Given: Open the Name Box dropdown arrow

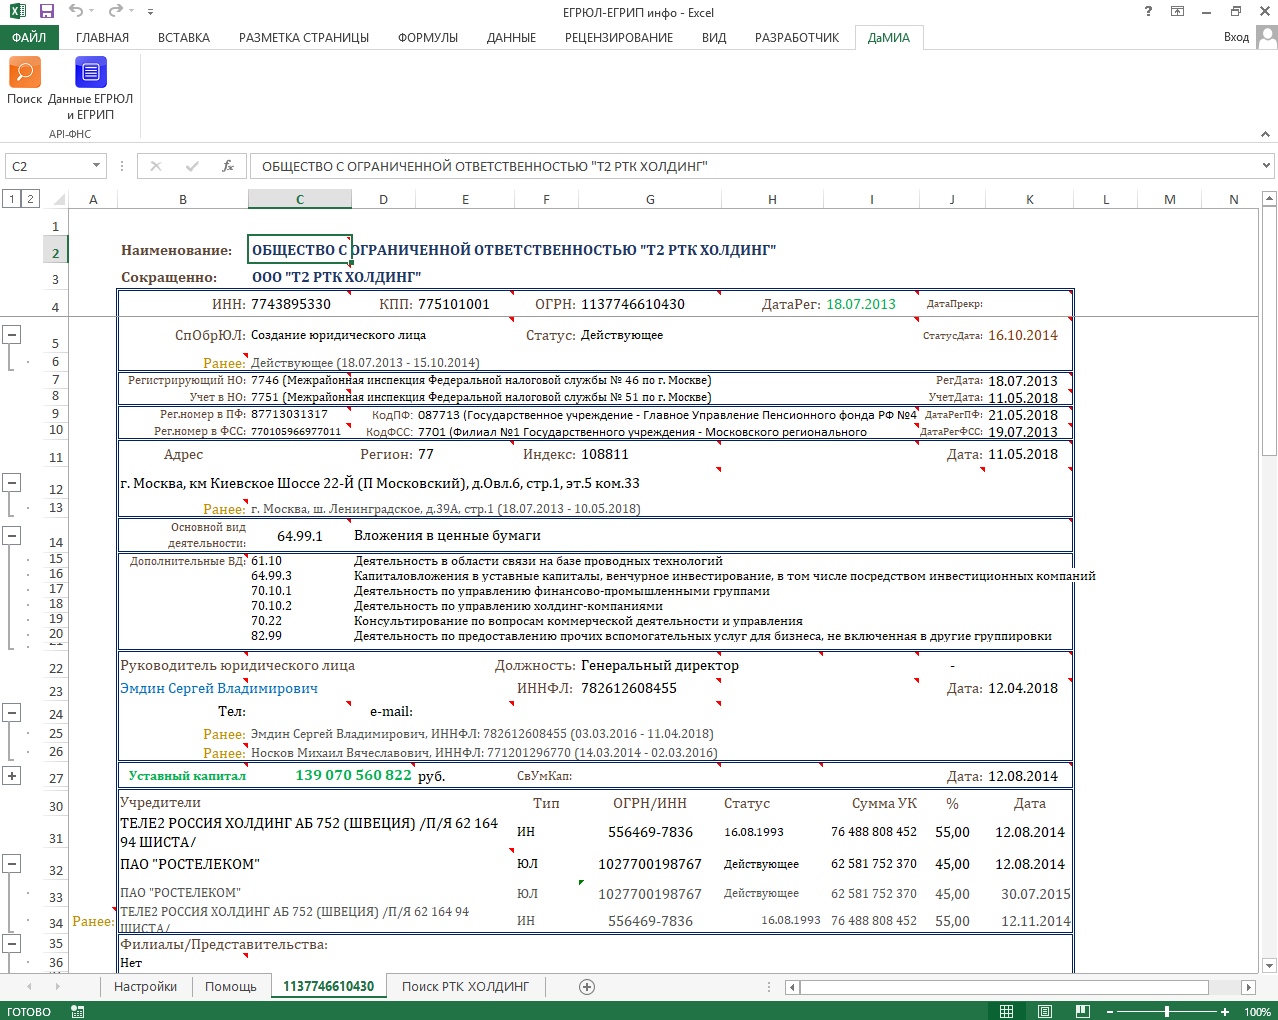Looking at the screenshot, I should [x=96, y=166].
